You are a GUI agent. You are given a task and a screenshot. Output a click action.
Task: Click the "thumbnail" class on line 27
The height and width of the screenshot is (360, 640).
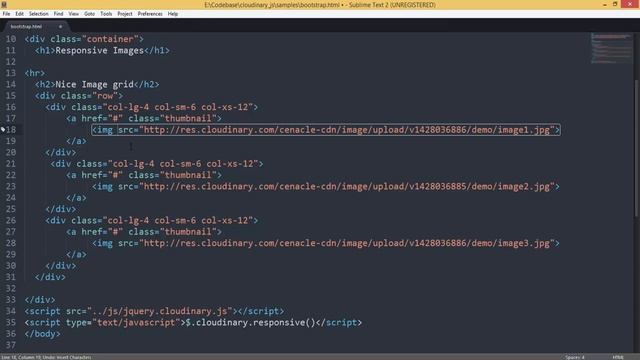click(x=188, y=232)
